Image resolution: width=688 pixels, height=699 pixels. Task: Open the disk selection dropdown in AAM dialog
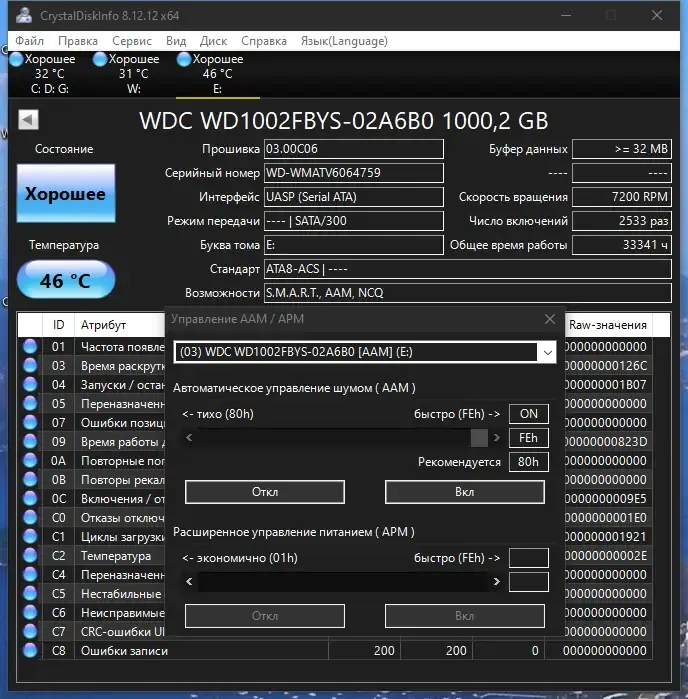click(548, 352)
